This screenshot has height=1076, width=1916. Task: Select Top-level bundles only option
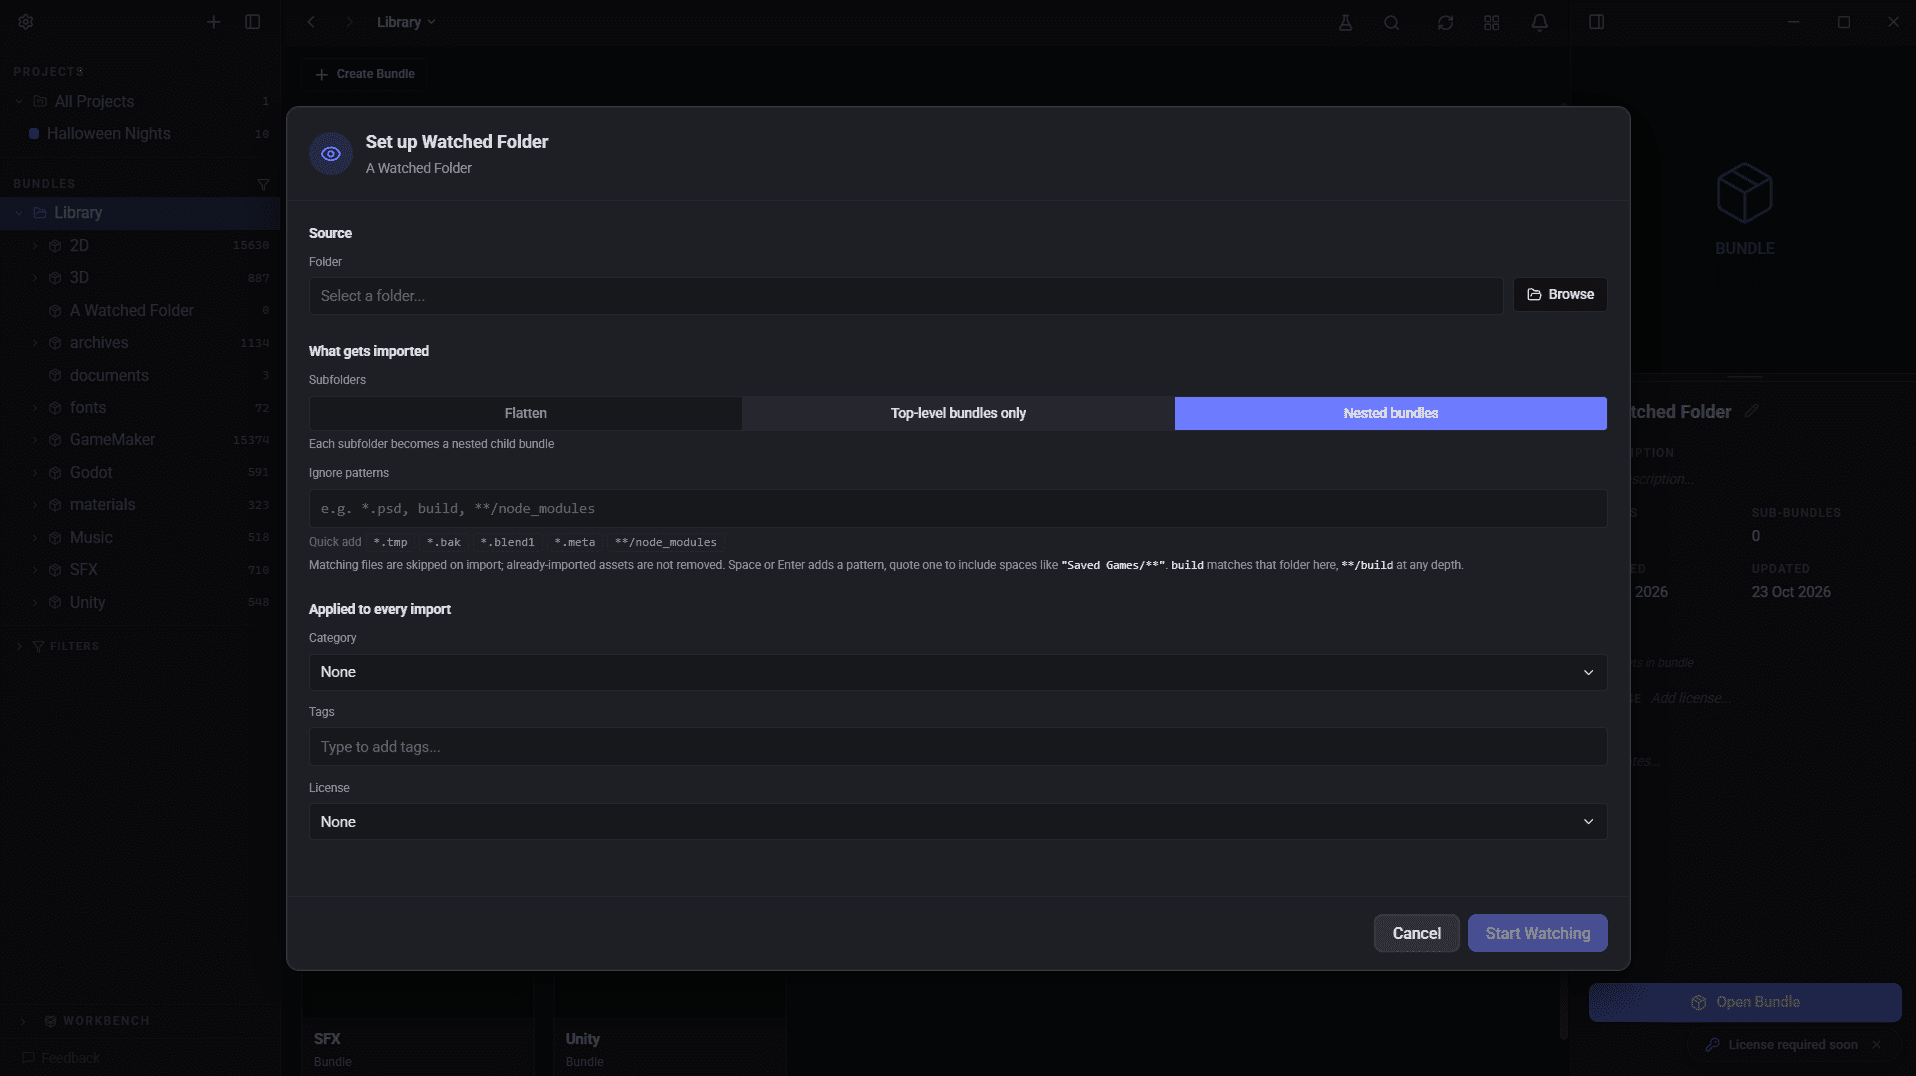(x=958, y=413)
